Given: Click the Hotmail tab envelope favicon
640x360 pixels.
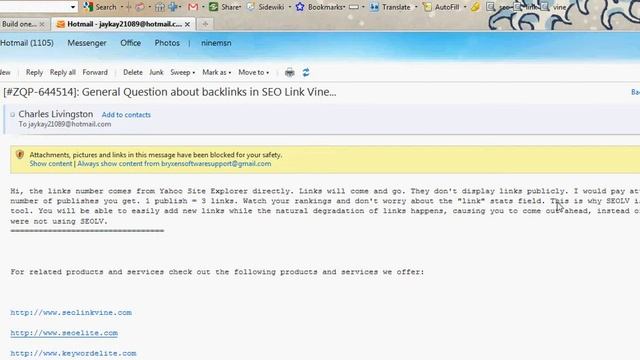Looking at the screenshot, I should click(61, 24).
